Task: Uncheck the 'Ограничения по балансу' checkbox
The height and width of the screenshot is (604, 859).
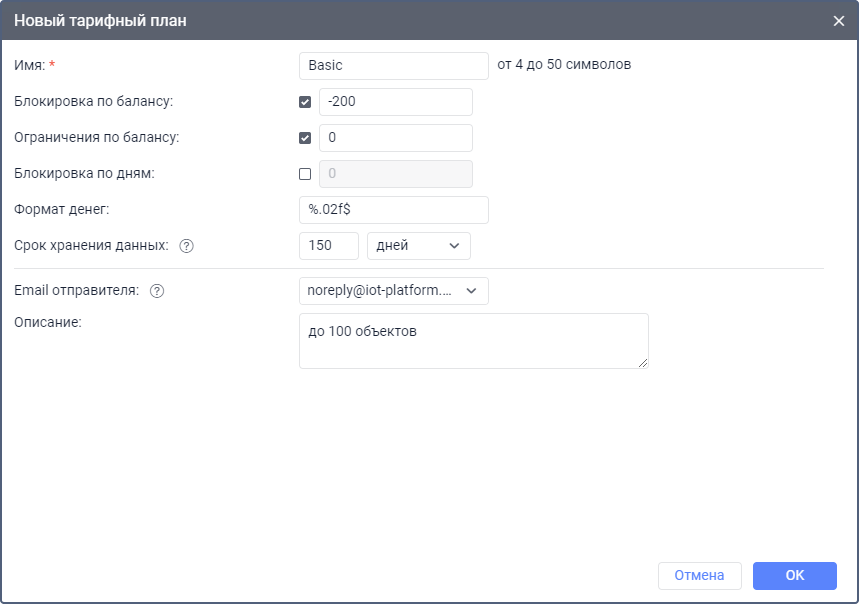Action: point(305,138)
